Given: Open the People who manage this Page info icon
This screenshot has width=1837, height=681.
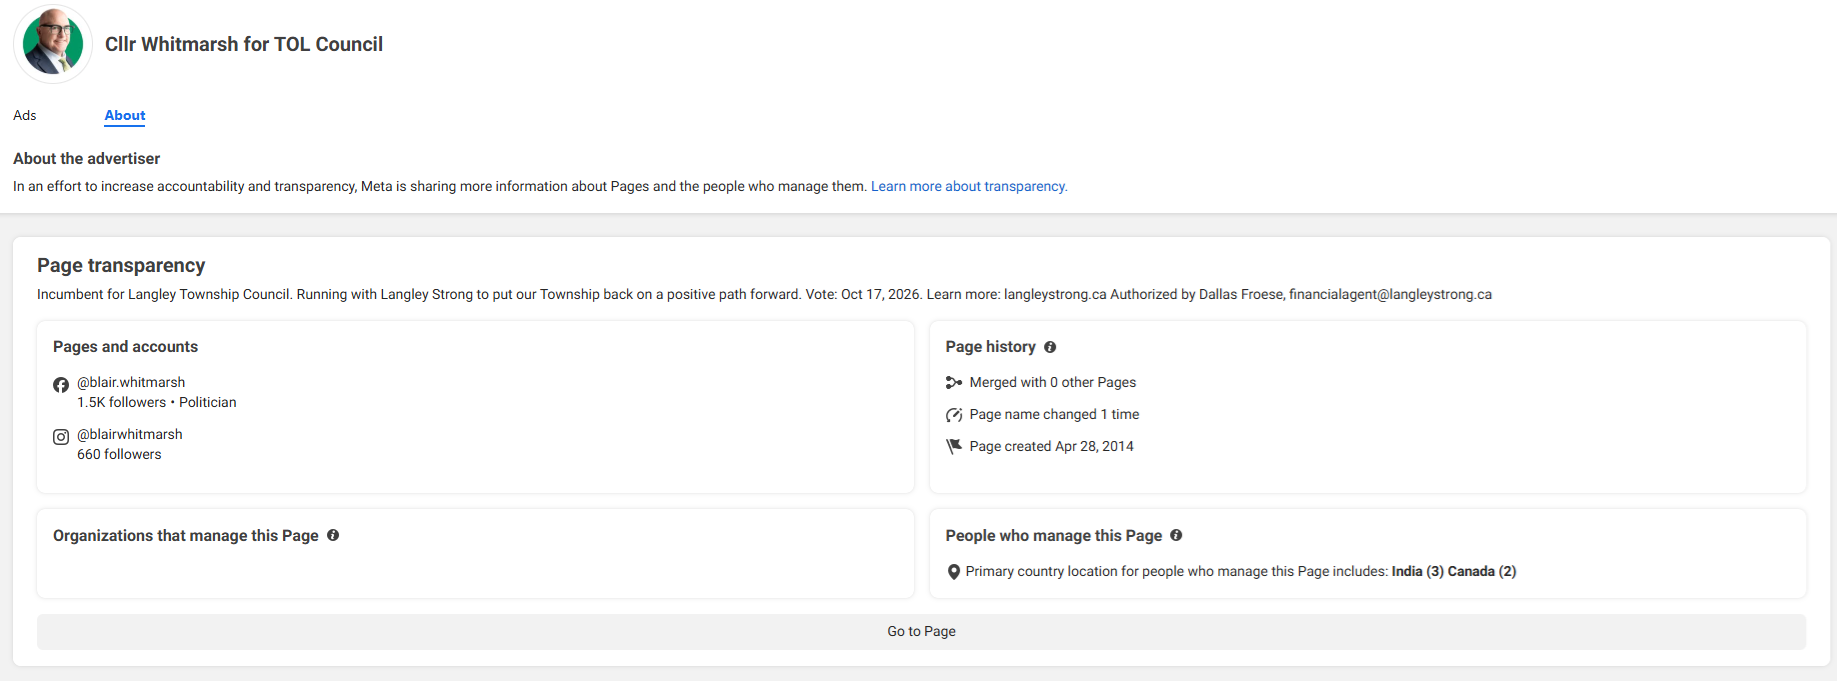Looking at the screenshot, I should [1176, 535].
